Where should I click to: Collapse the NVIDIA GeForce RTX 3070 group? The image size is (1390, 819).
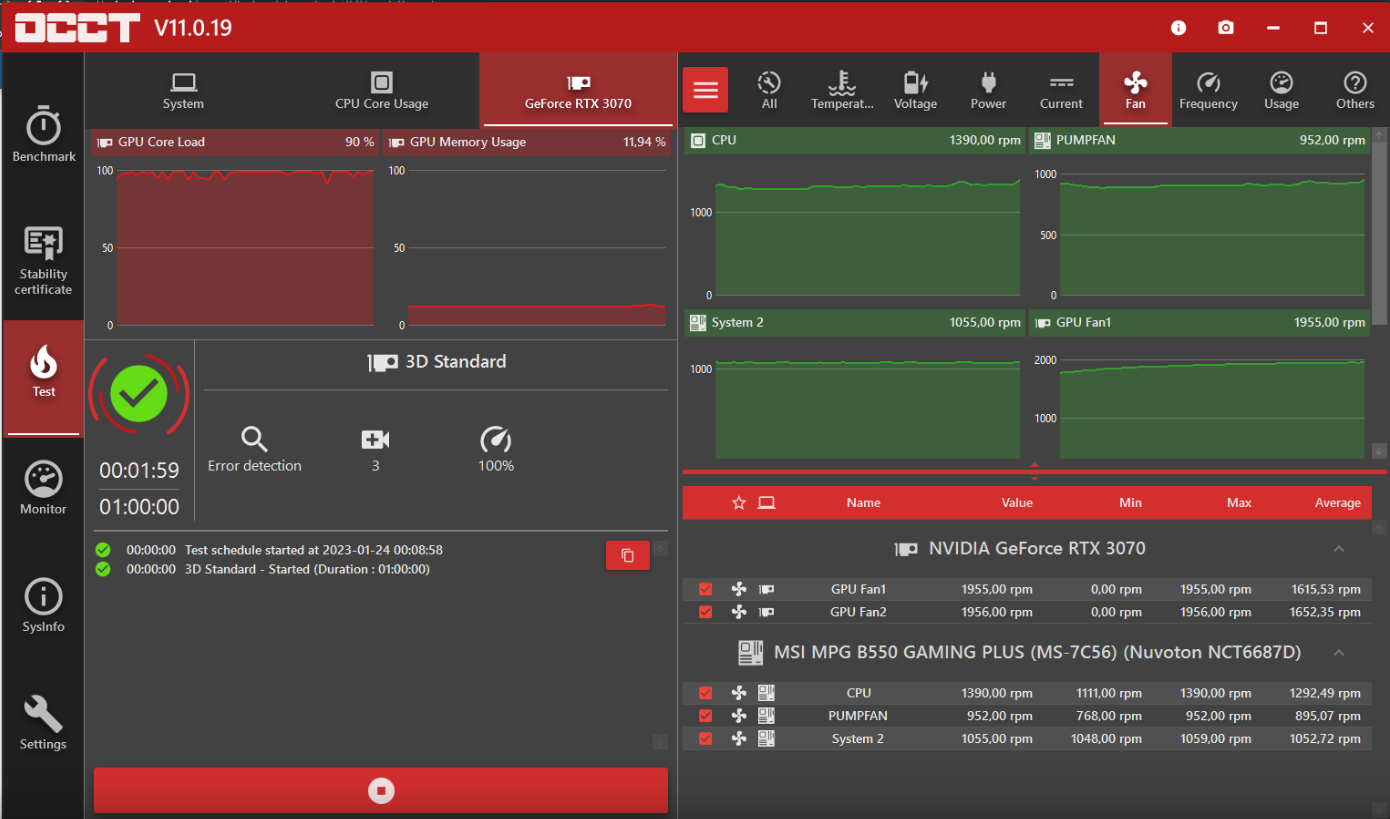[x=1339, y=549]
